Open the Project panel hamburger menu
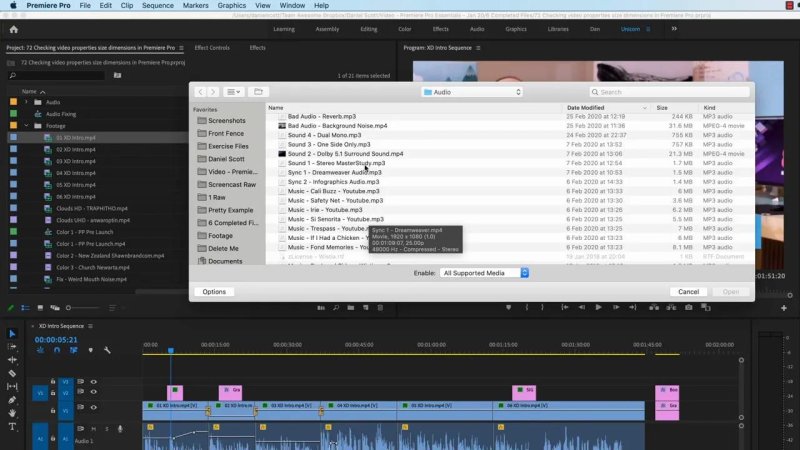The width and height of the screenshot is (800, 450). (181, 48)
